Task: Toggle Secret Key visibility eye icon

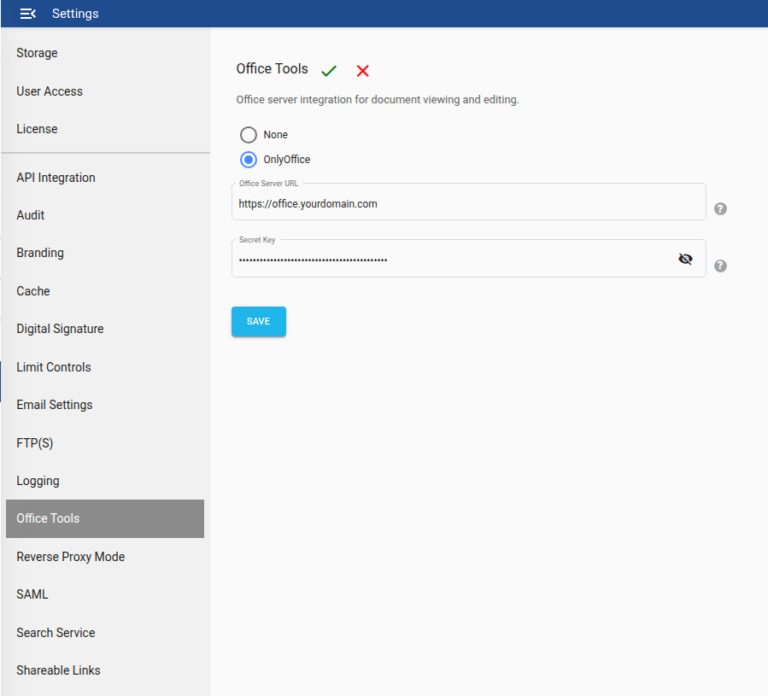Action: pos(685,259)
